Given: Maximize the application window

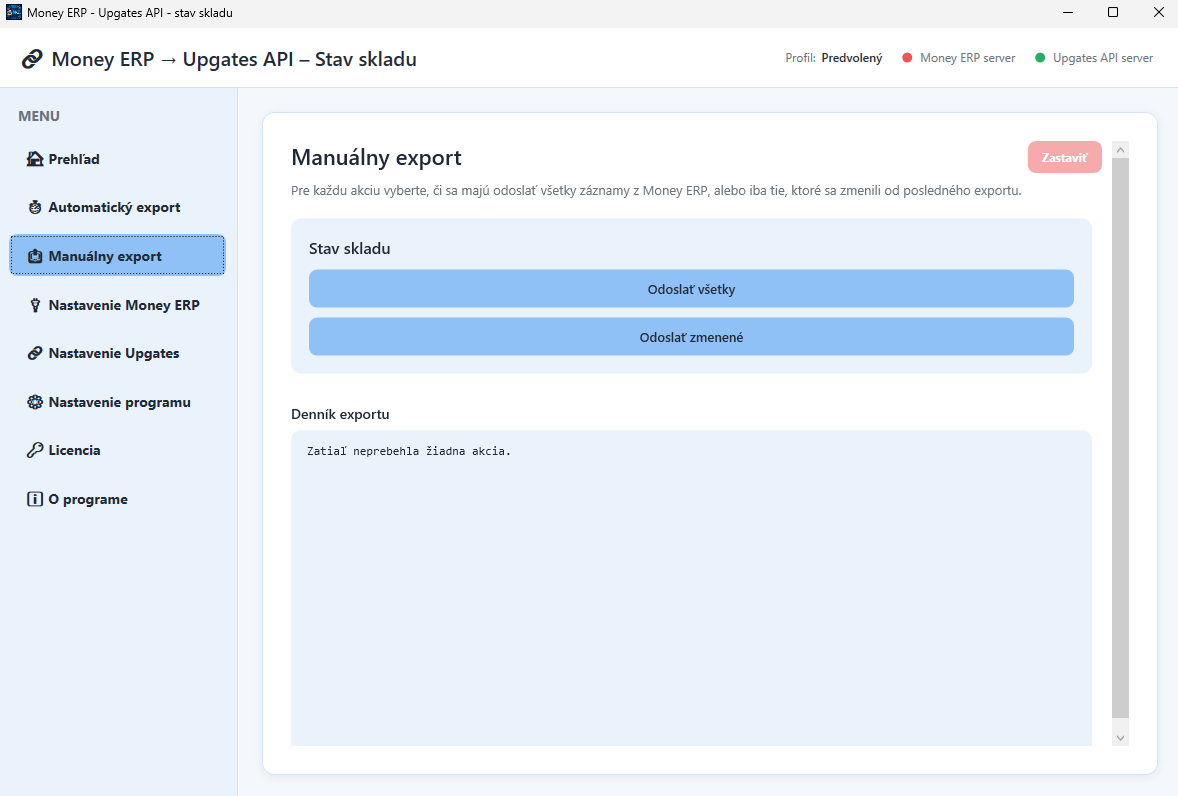Looking at the screenshot, I should [1113, 12].
